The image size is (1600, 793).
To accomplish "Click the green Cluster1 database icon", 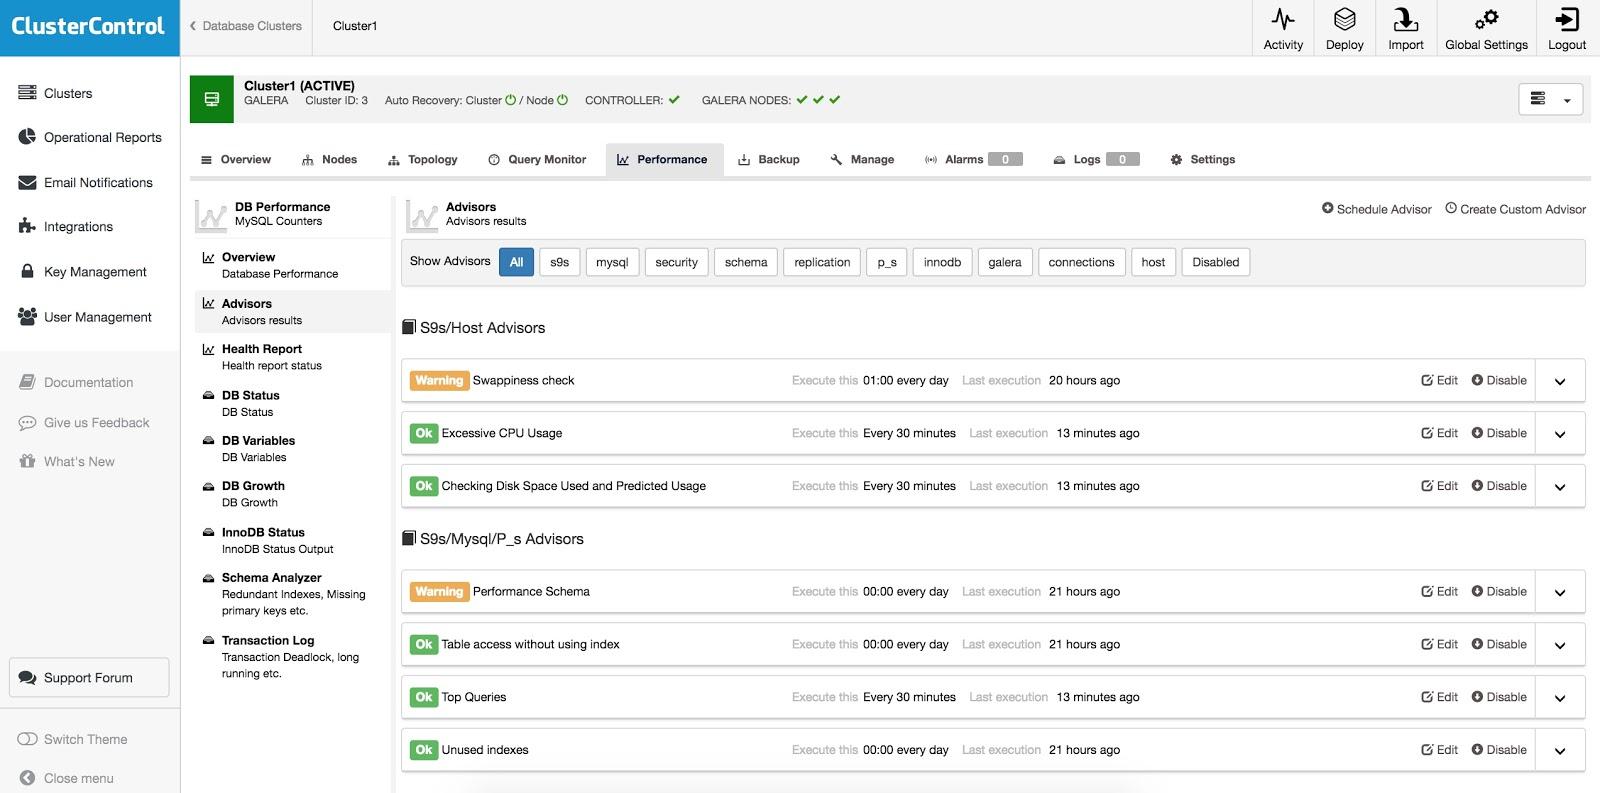I will click(211, 99).
